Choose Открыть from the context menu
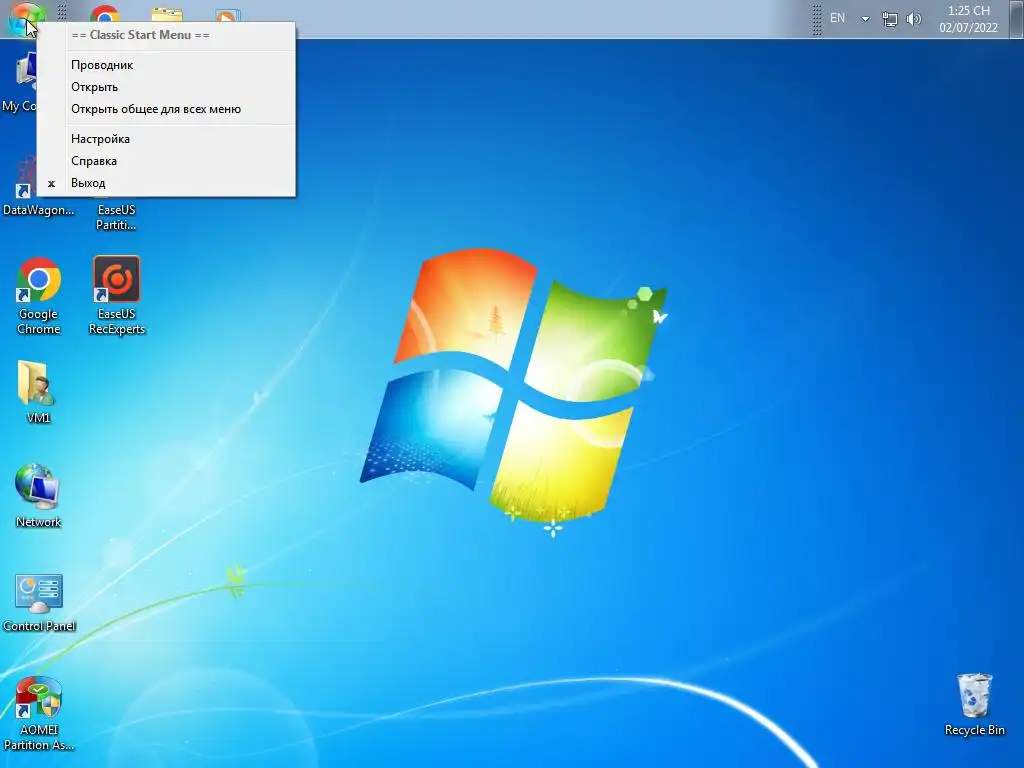 pos(167,87)
